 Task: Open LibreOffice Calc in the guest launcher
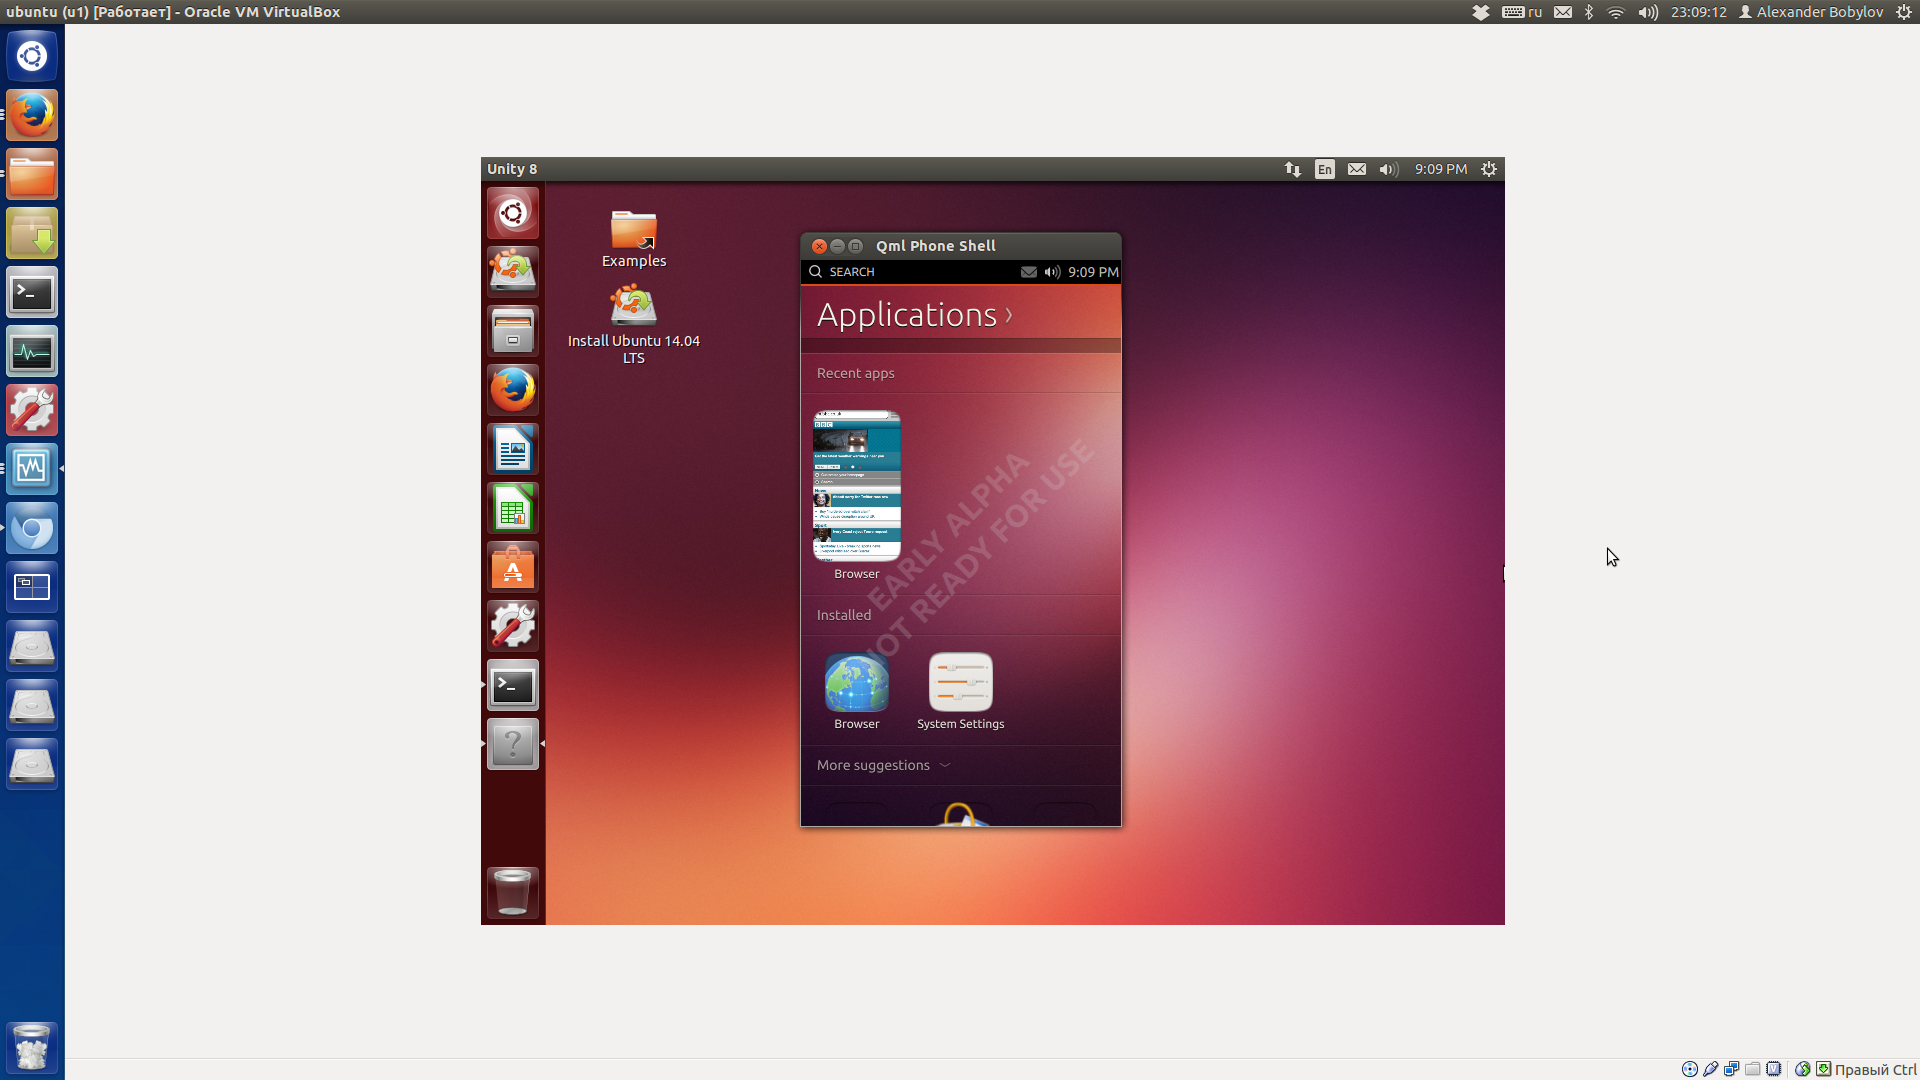(513, 508)
